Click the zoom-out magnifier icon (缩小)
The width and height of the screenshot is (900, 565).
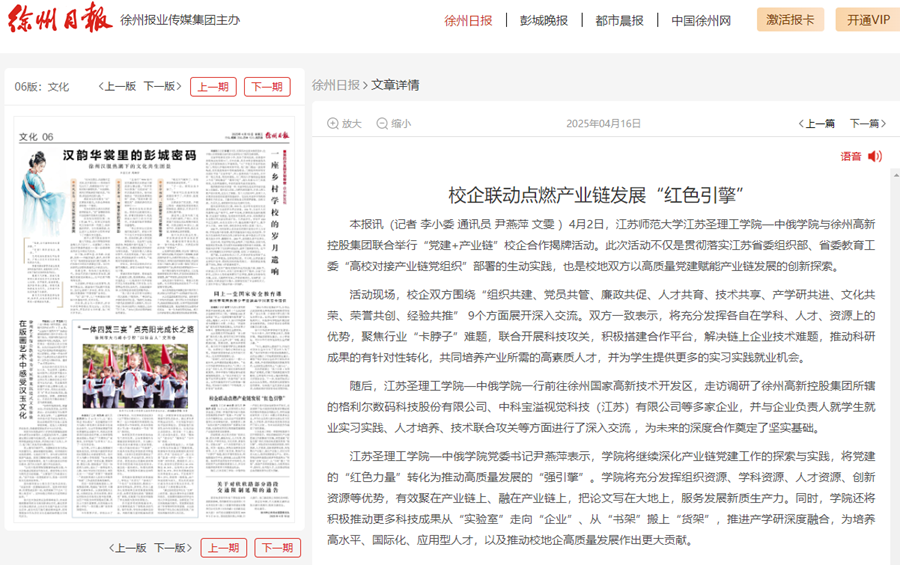point(382,124)
